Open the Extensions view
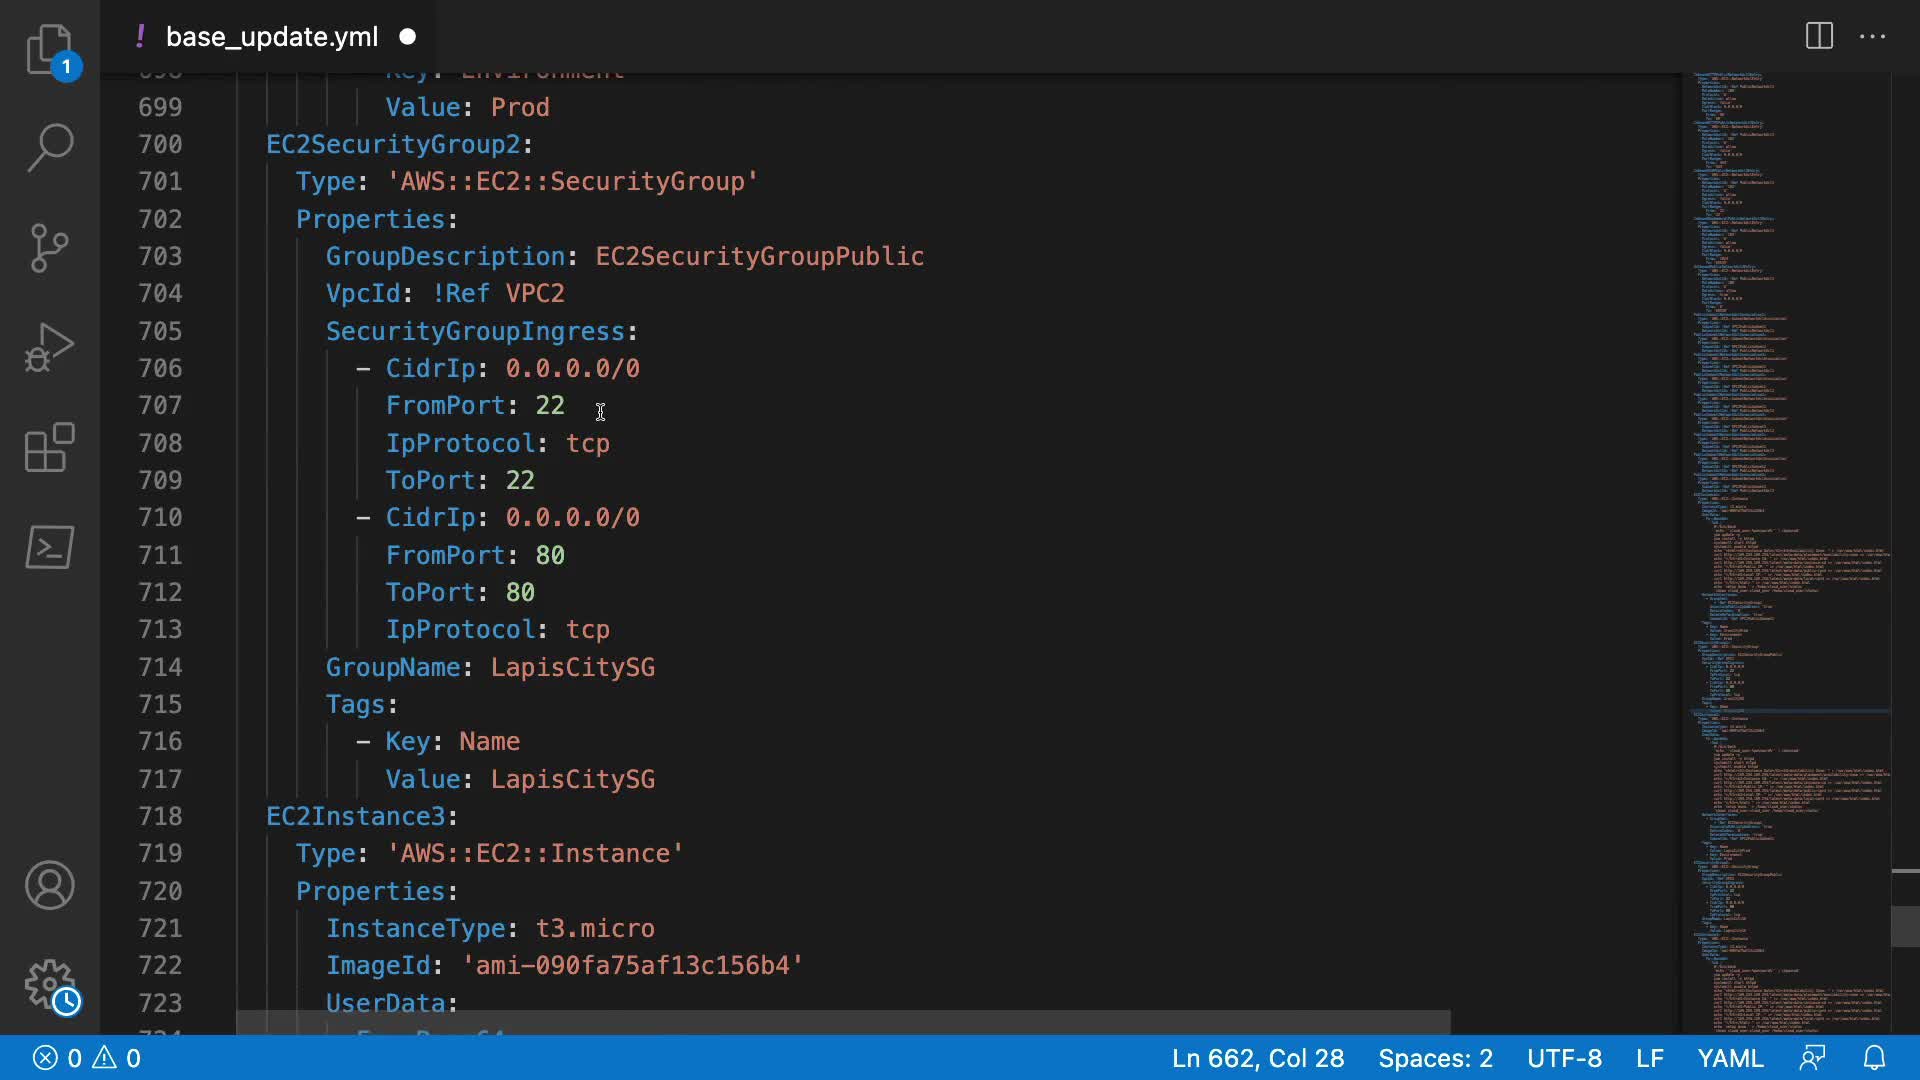This screenshot has height=1080, width=1920. click(x=49, y=447)
